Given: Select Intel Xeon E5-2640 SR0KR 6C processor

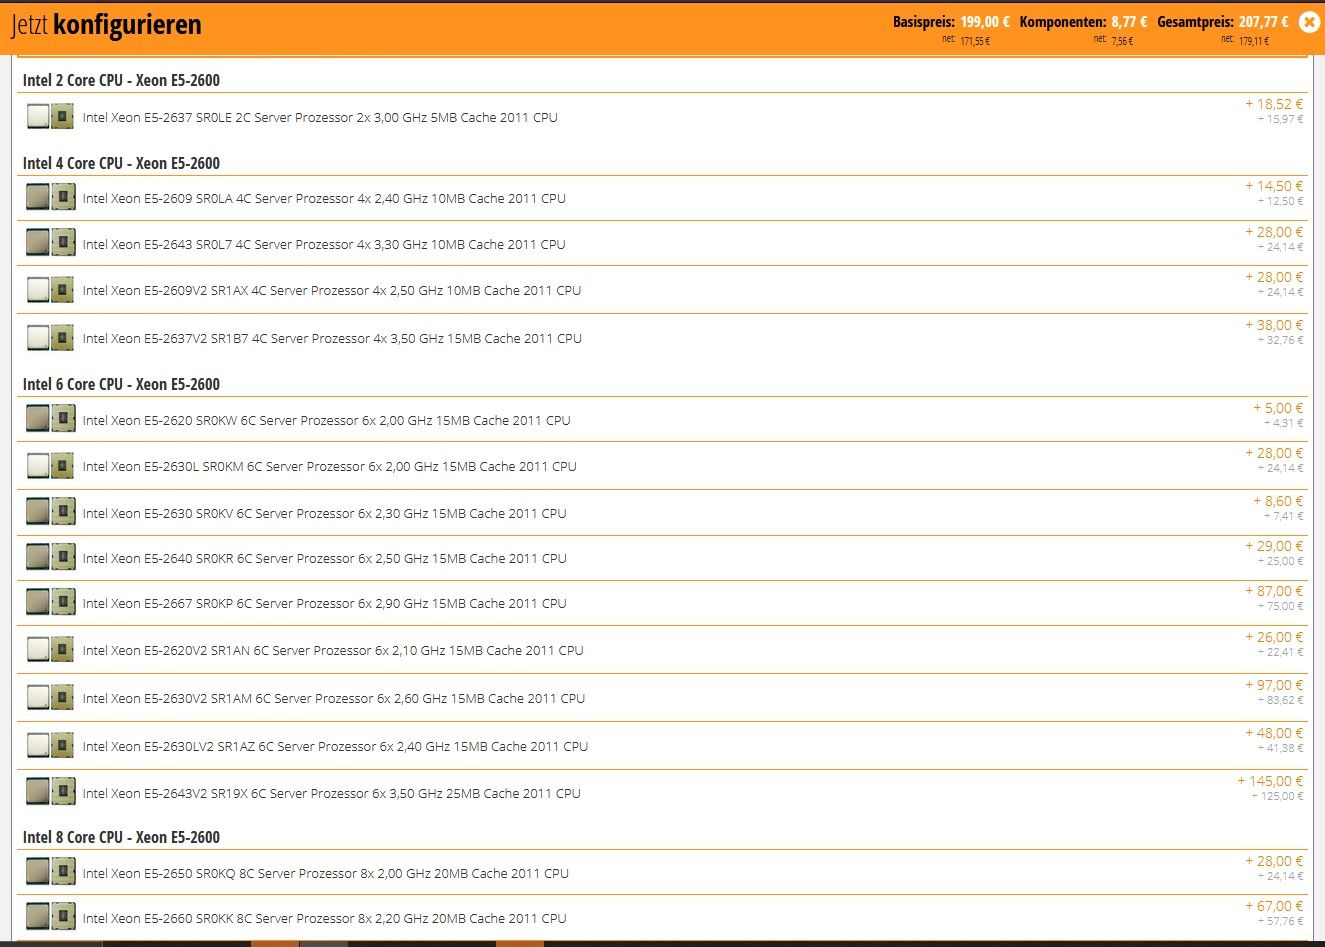Looking at the screenshot, I should pos(325,558).
